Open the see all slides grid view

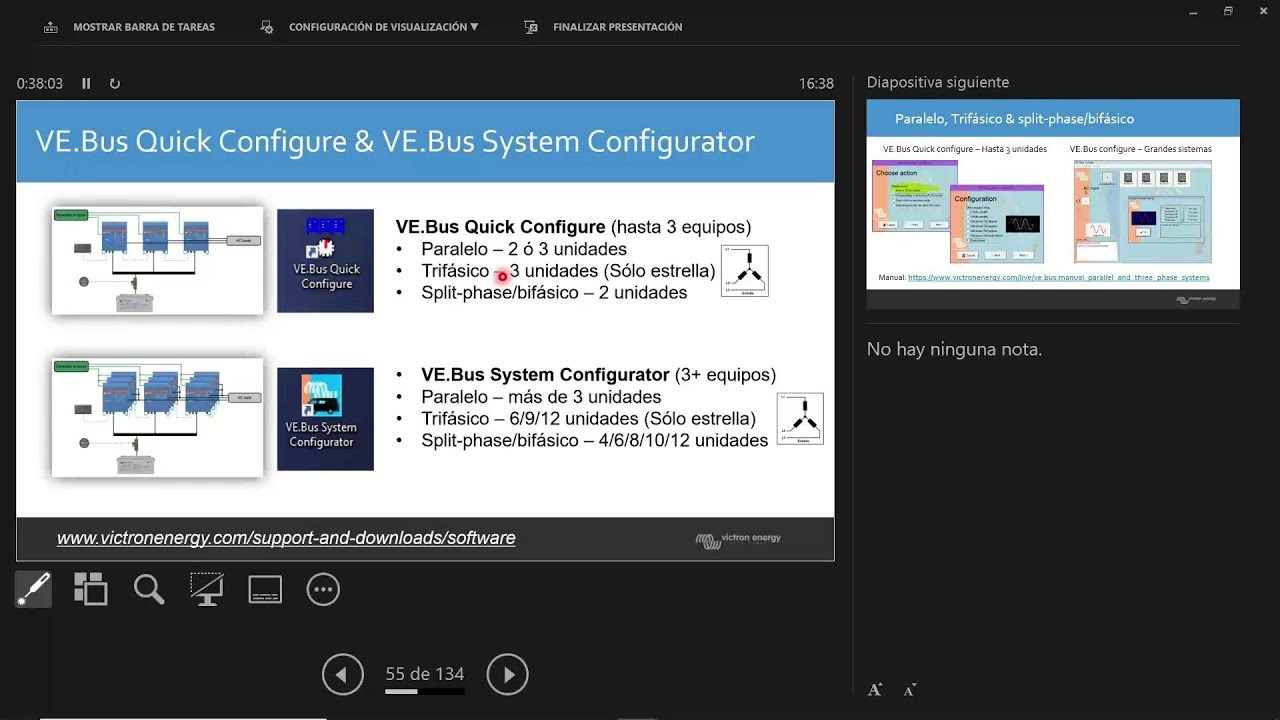(x=90, y=589)
